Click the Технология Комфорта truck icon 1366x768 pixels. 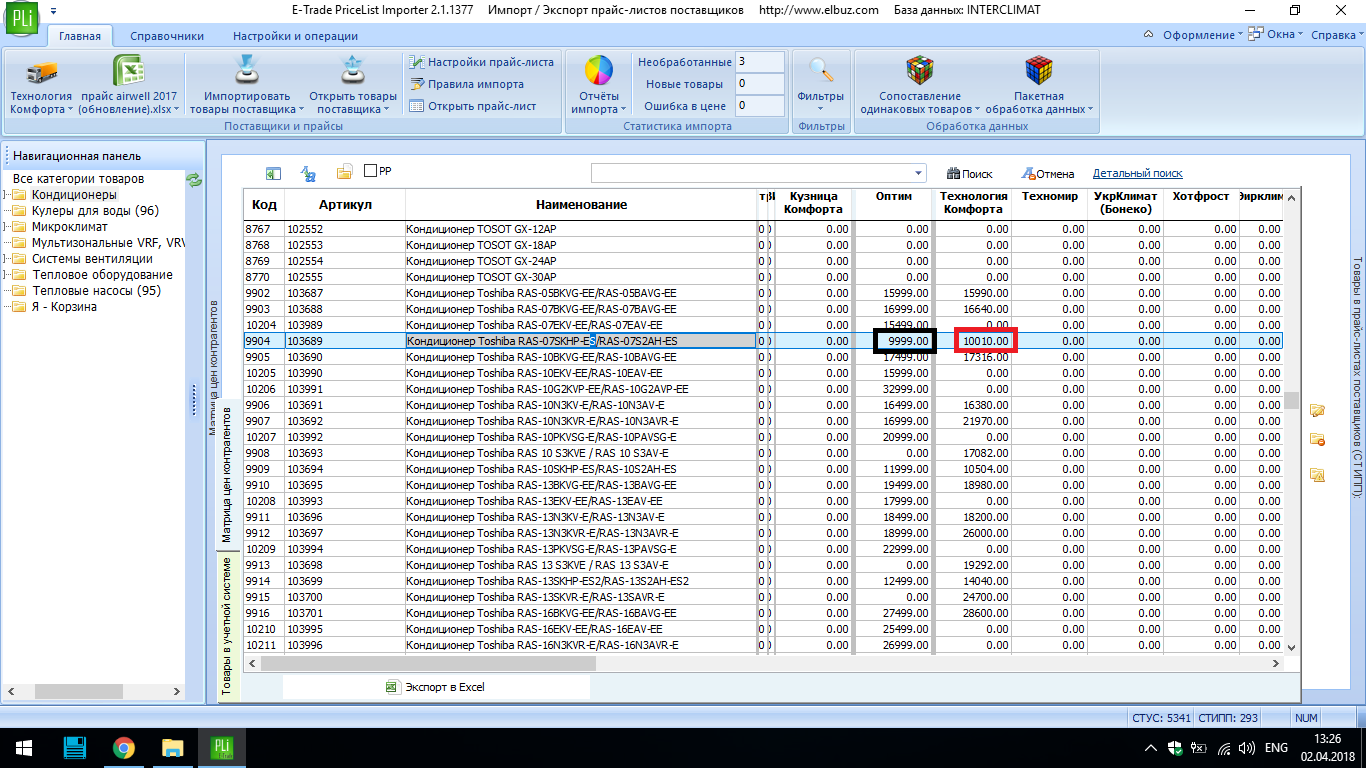coord(42,72)
